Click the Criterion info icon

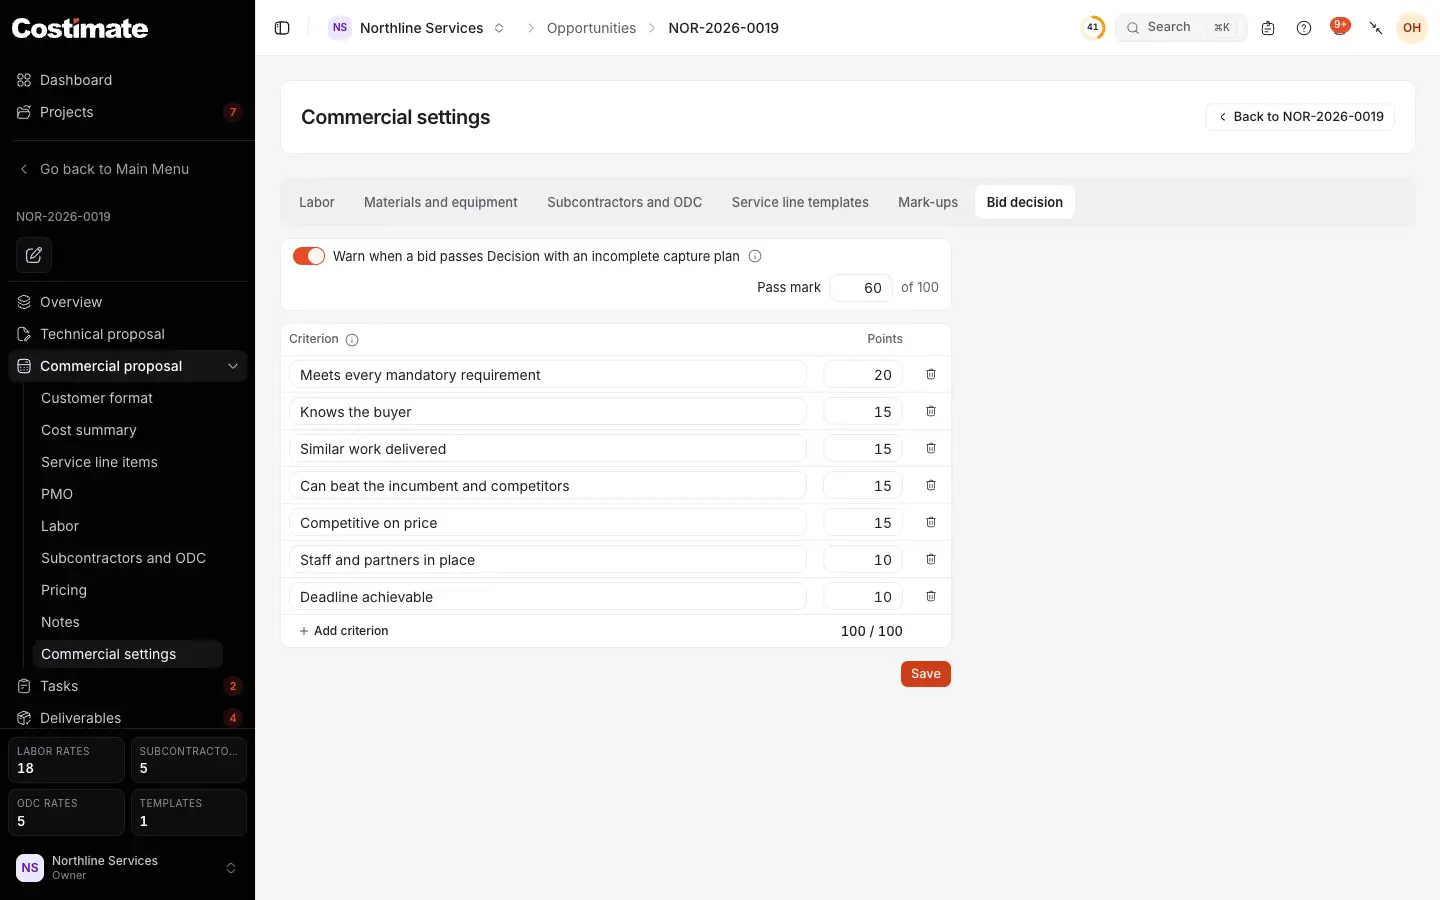pyautogui.click(x=352, y=340)
